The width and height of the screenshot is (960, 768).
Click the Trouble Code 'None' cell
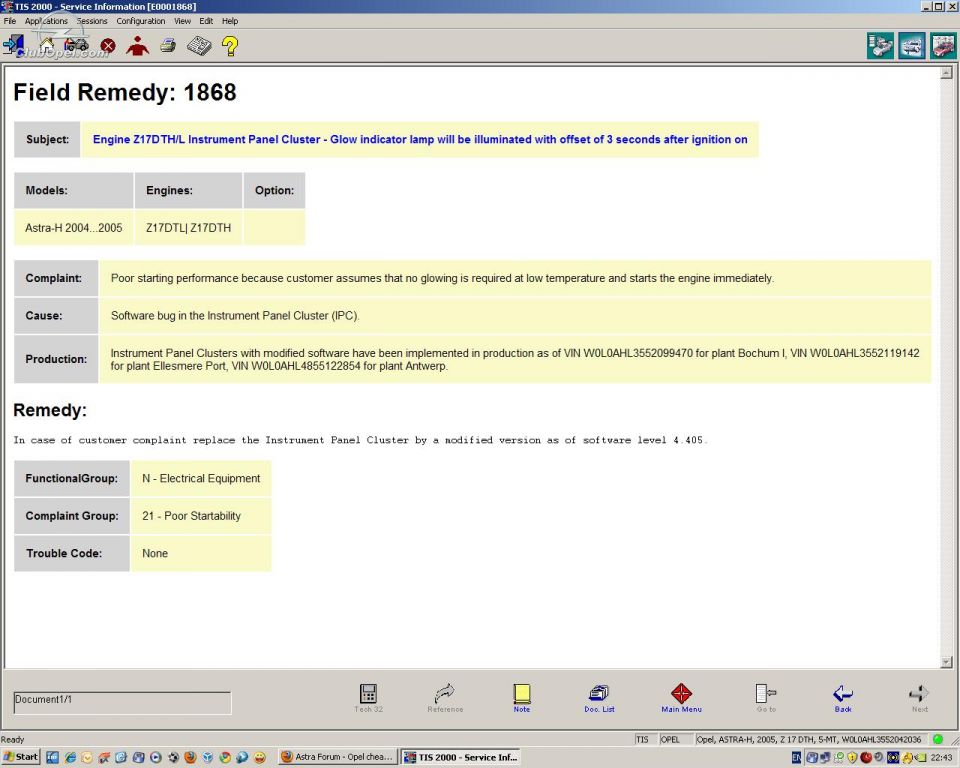pyautogui.click(x=201, y=553)
